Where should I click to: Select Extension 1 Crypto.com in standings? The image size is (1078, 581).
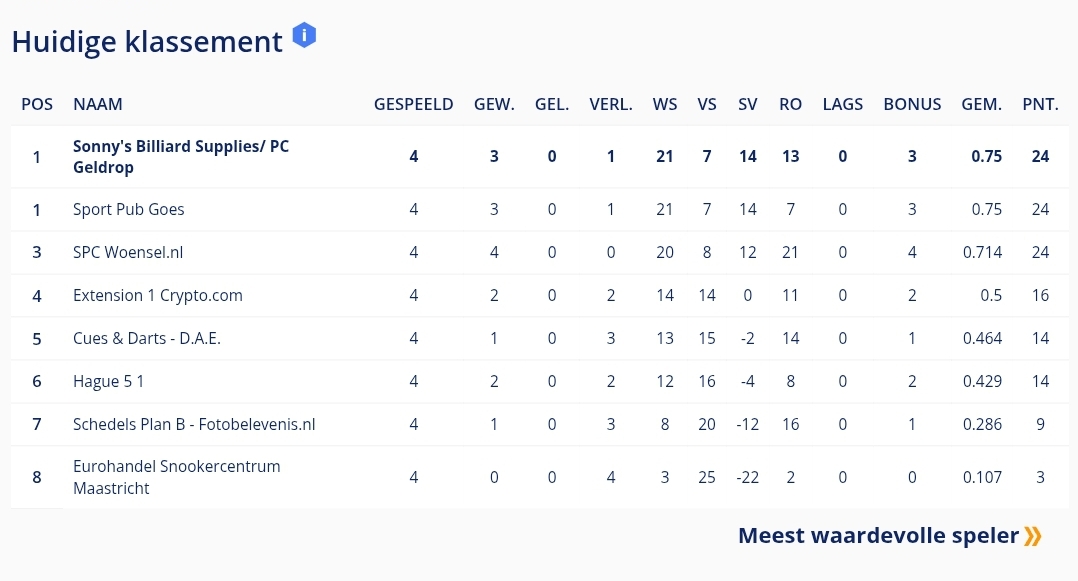click(157, 296)
